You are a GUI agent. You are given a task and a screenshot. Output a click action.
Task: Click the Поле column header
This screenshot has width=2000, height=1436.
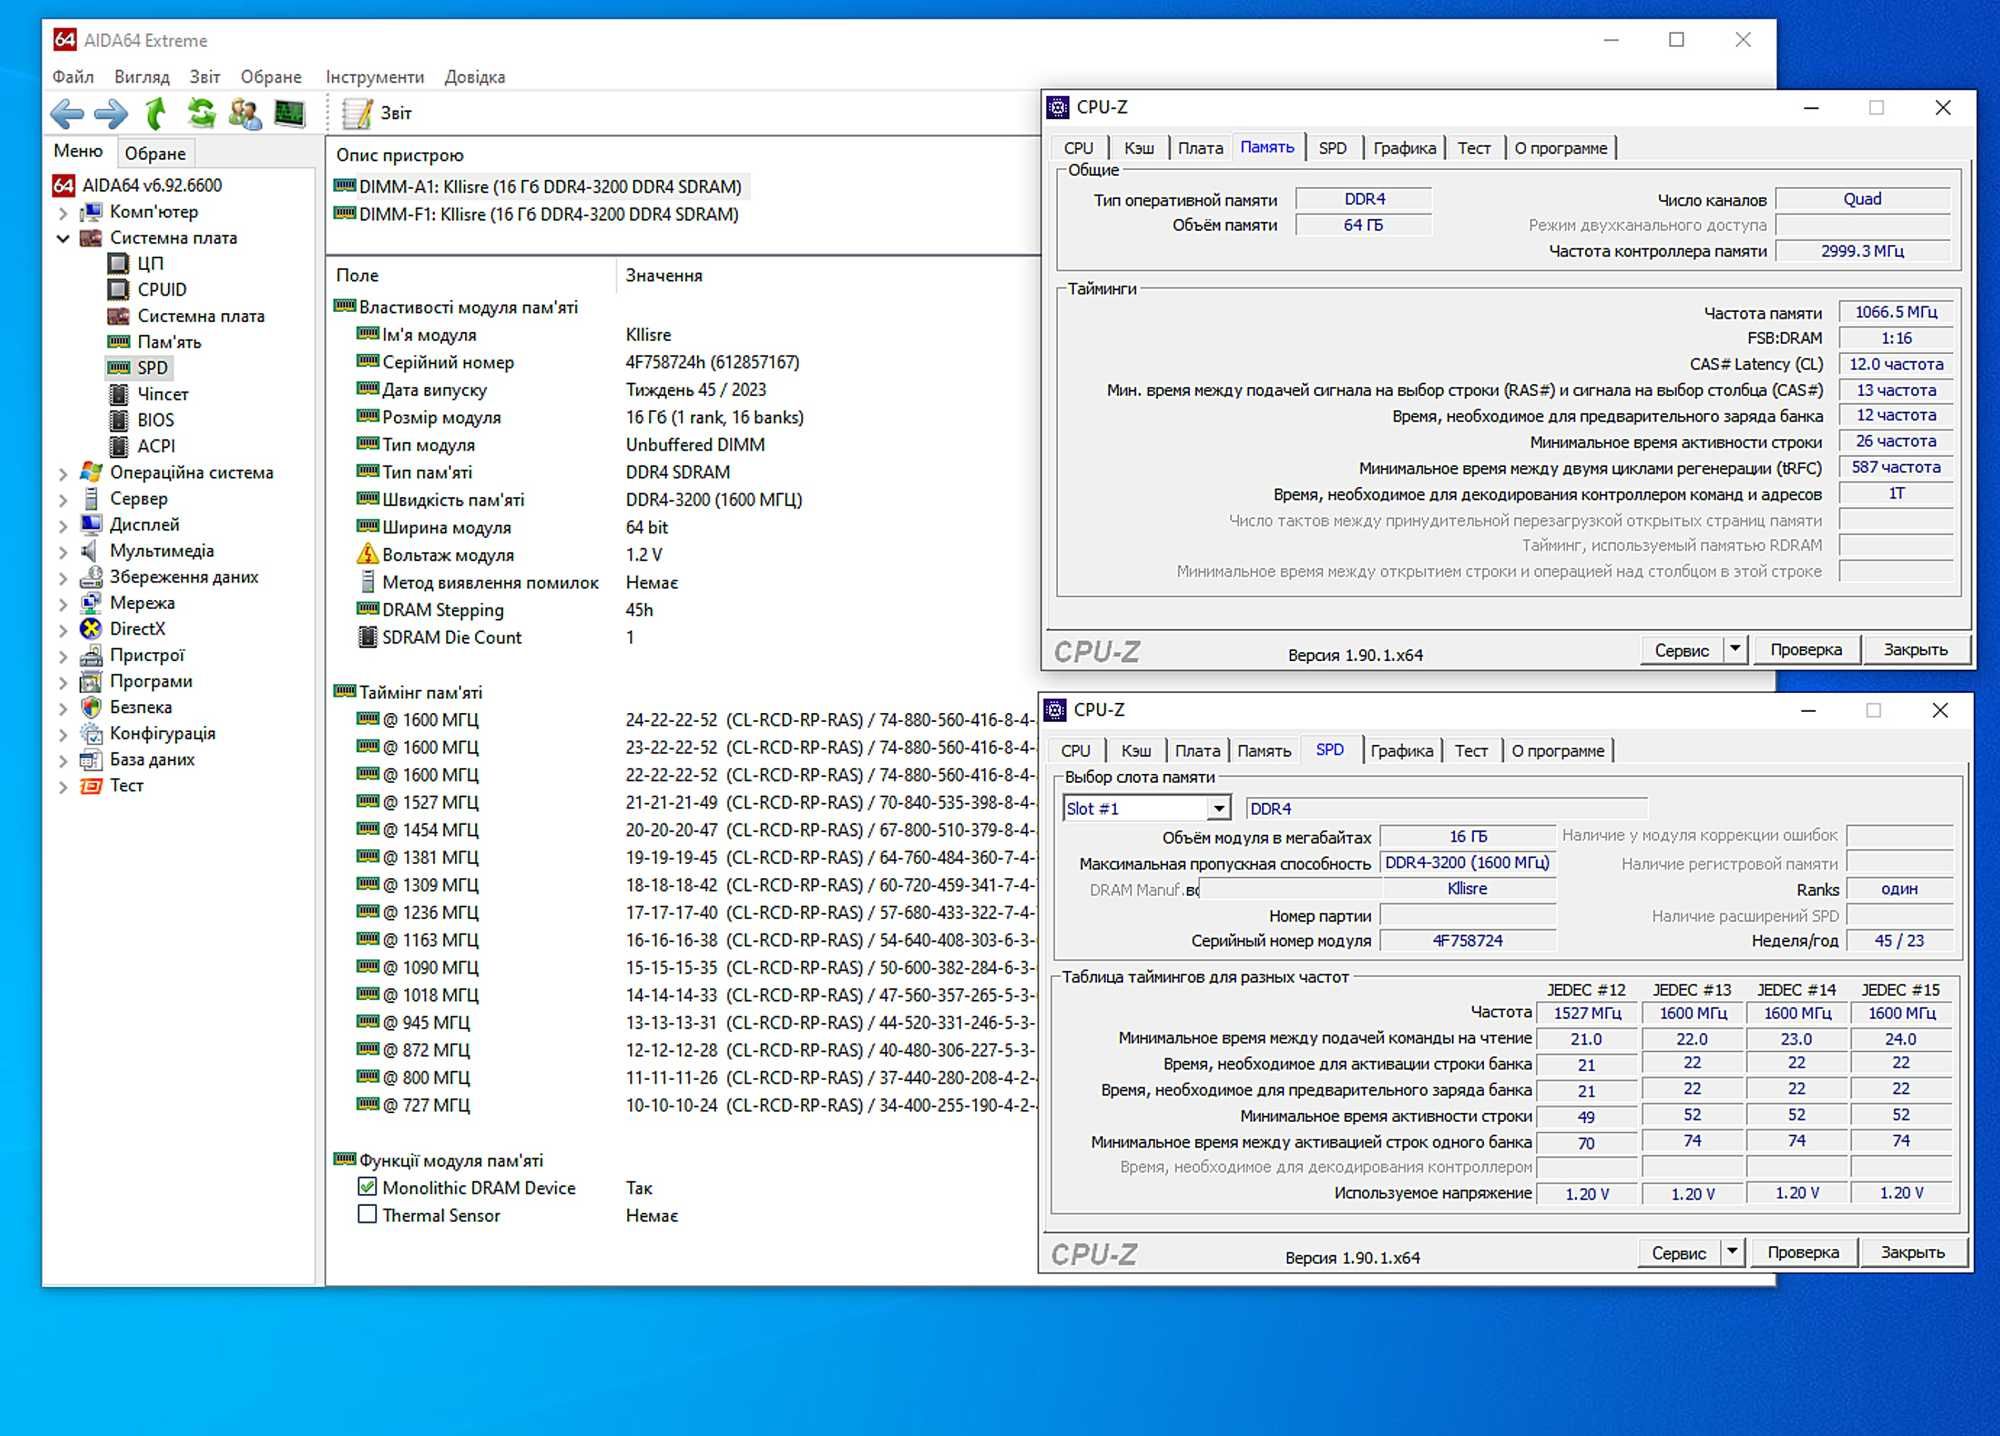pos(471,275)
